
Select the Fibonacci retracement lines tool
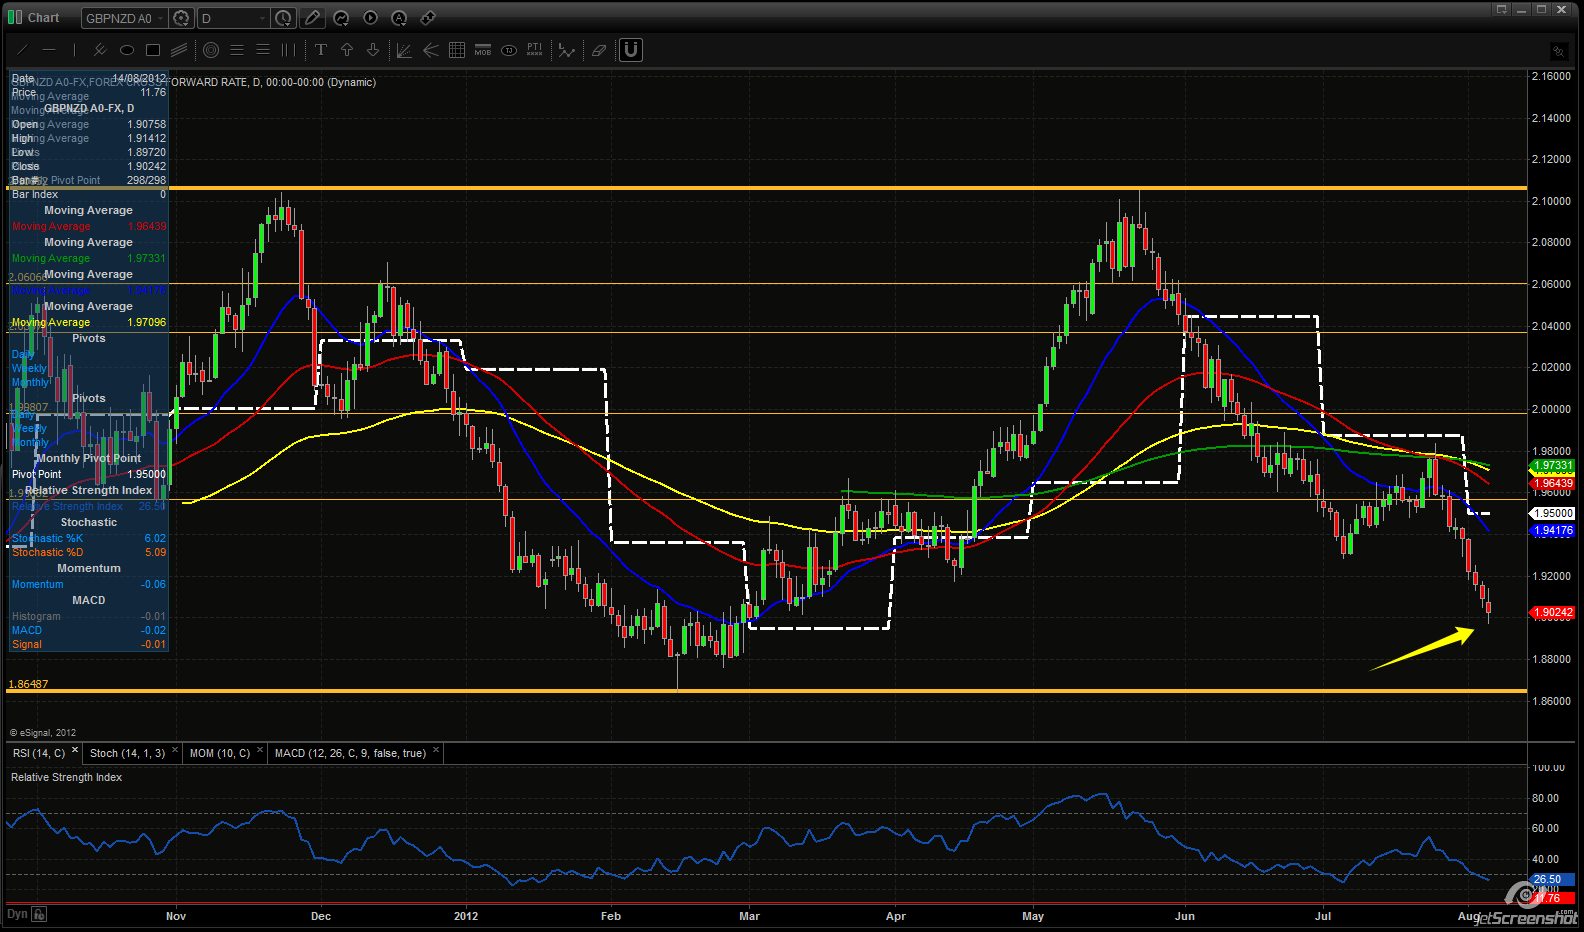(237, 50)
